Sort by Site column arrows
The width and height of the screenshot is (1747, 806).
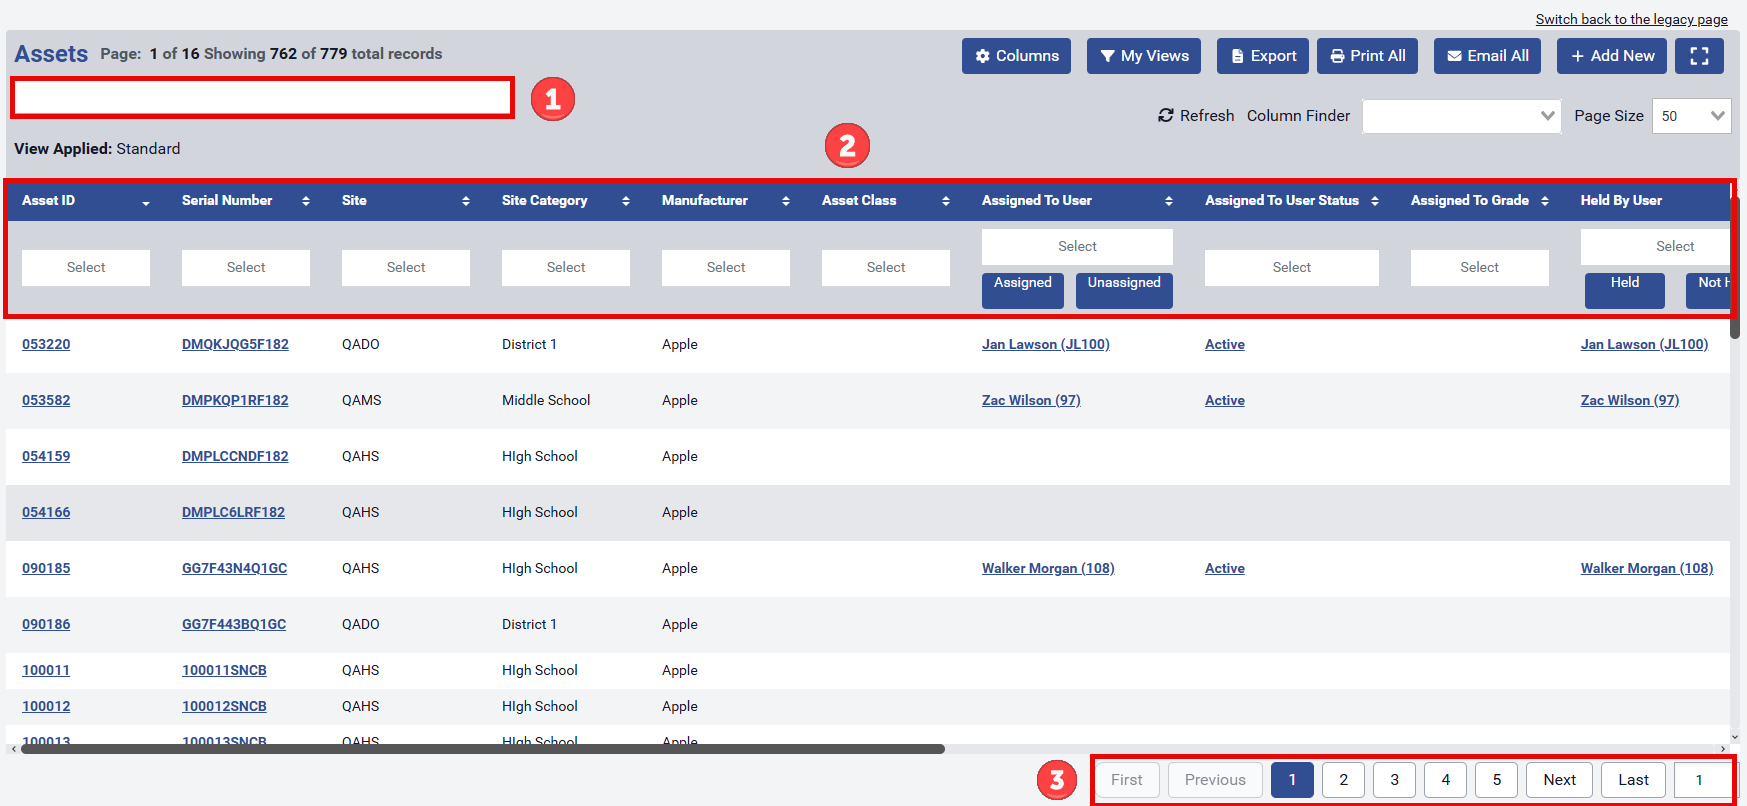tap(466, 201)
